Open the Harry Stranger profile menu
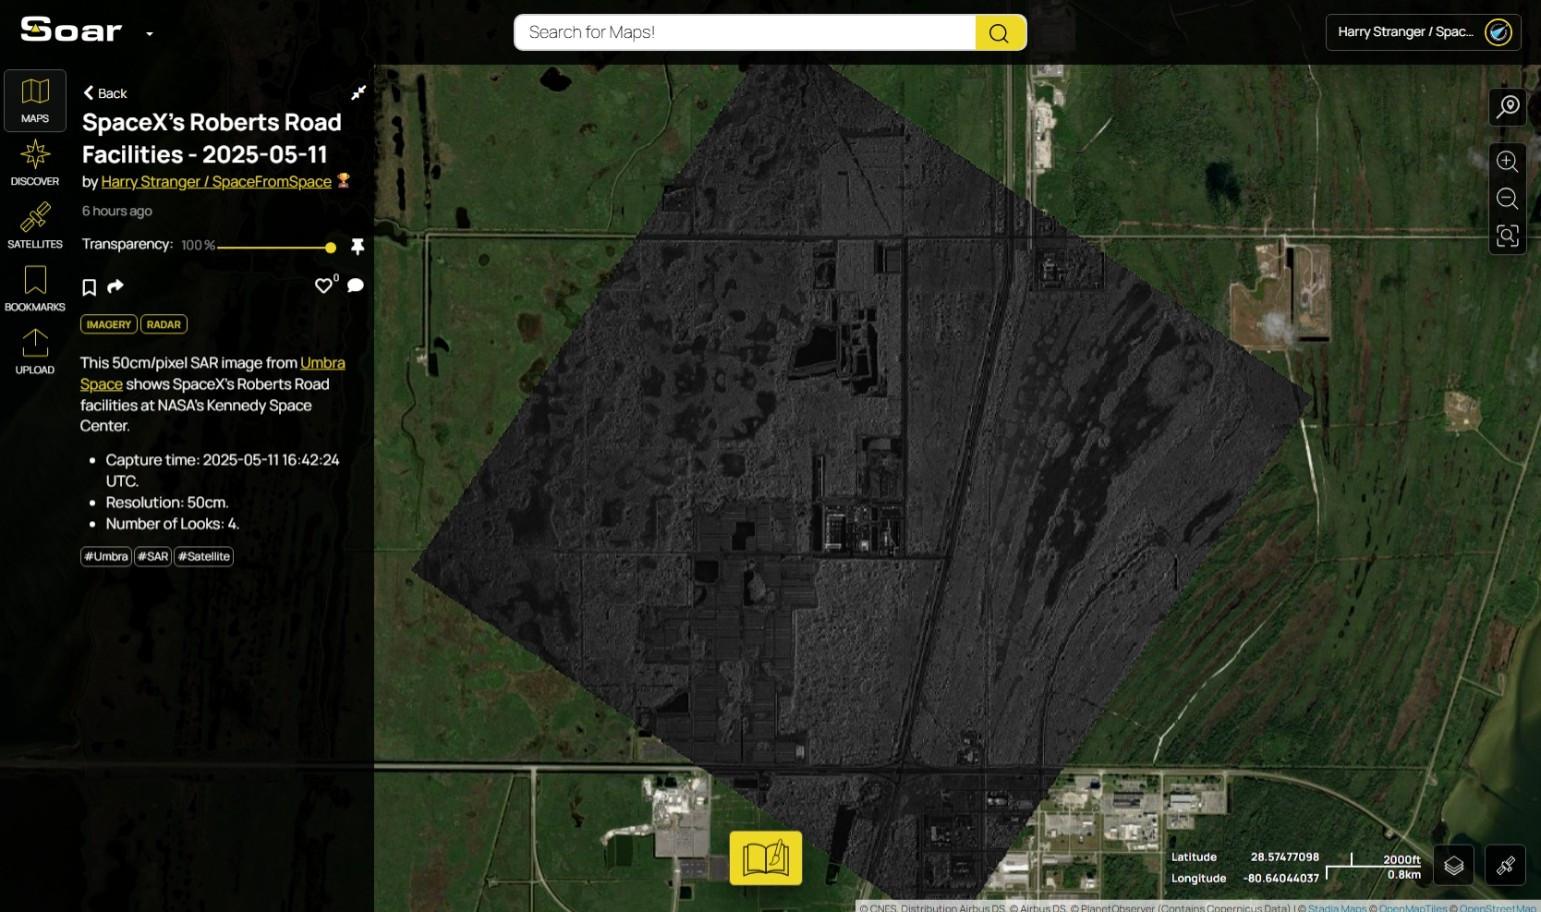The height and width of the screenshot is (912, 1541). (x=1423, y=32)
